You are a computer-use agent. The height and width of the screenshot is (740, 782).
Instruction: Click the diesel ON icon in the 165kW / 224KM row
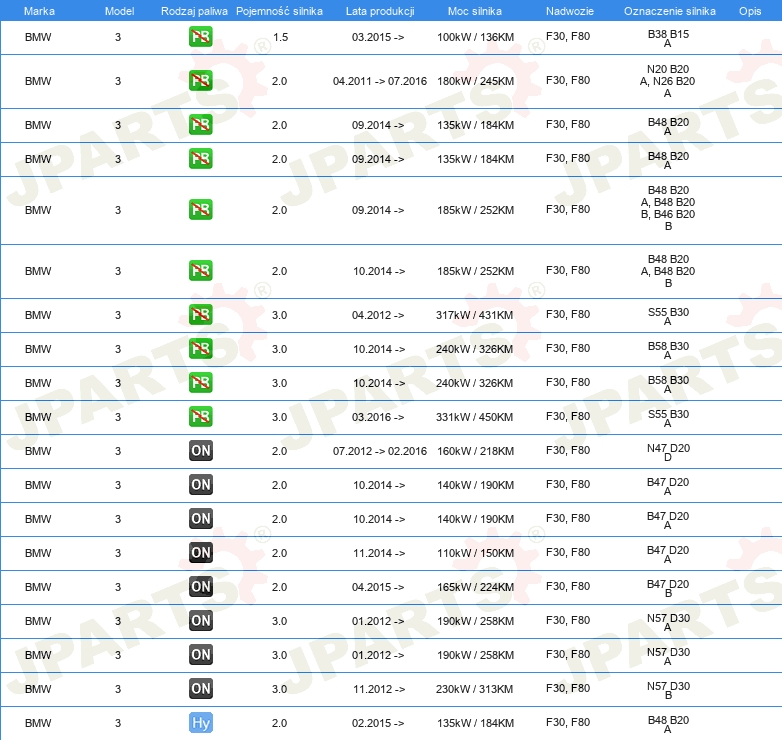(200, 587)
